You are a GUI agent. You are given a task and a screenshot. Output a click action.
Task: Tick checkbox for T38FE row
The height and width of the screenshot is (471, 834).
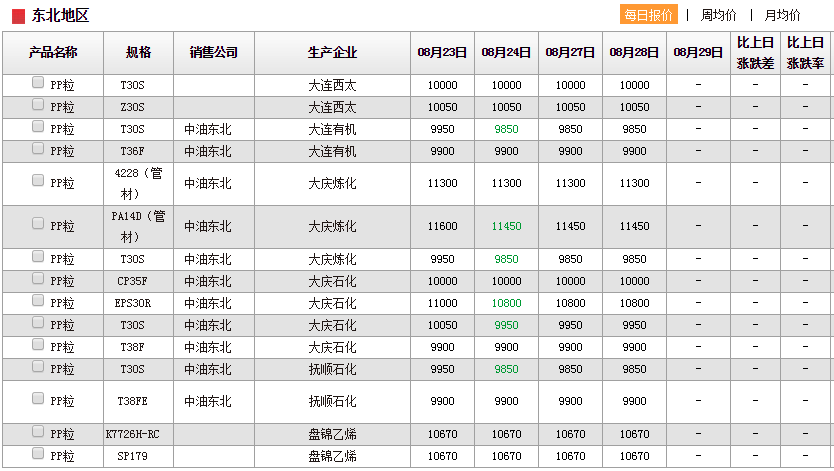pos(38,398)
